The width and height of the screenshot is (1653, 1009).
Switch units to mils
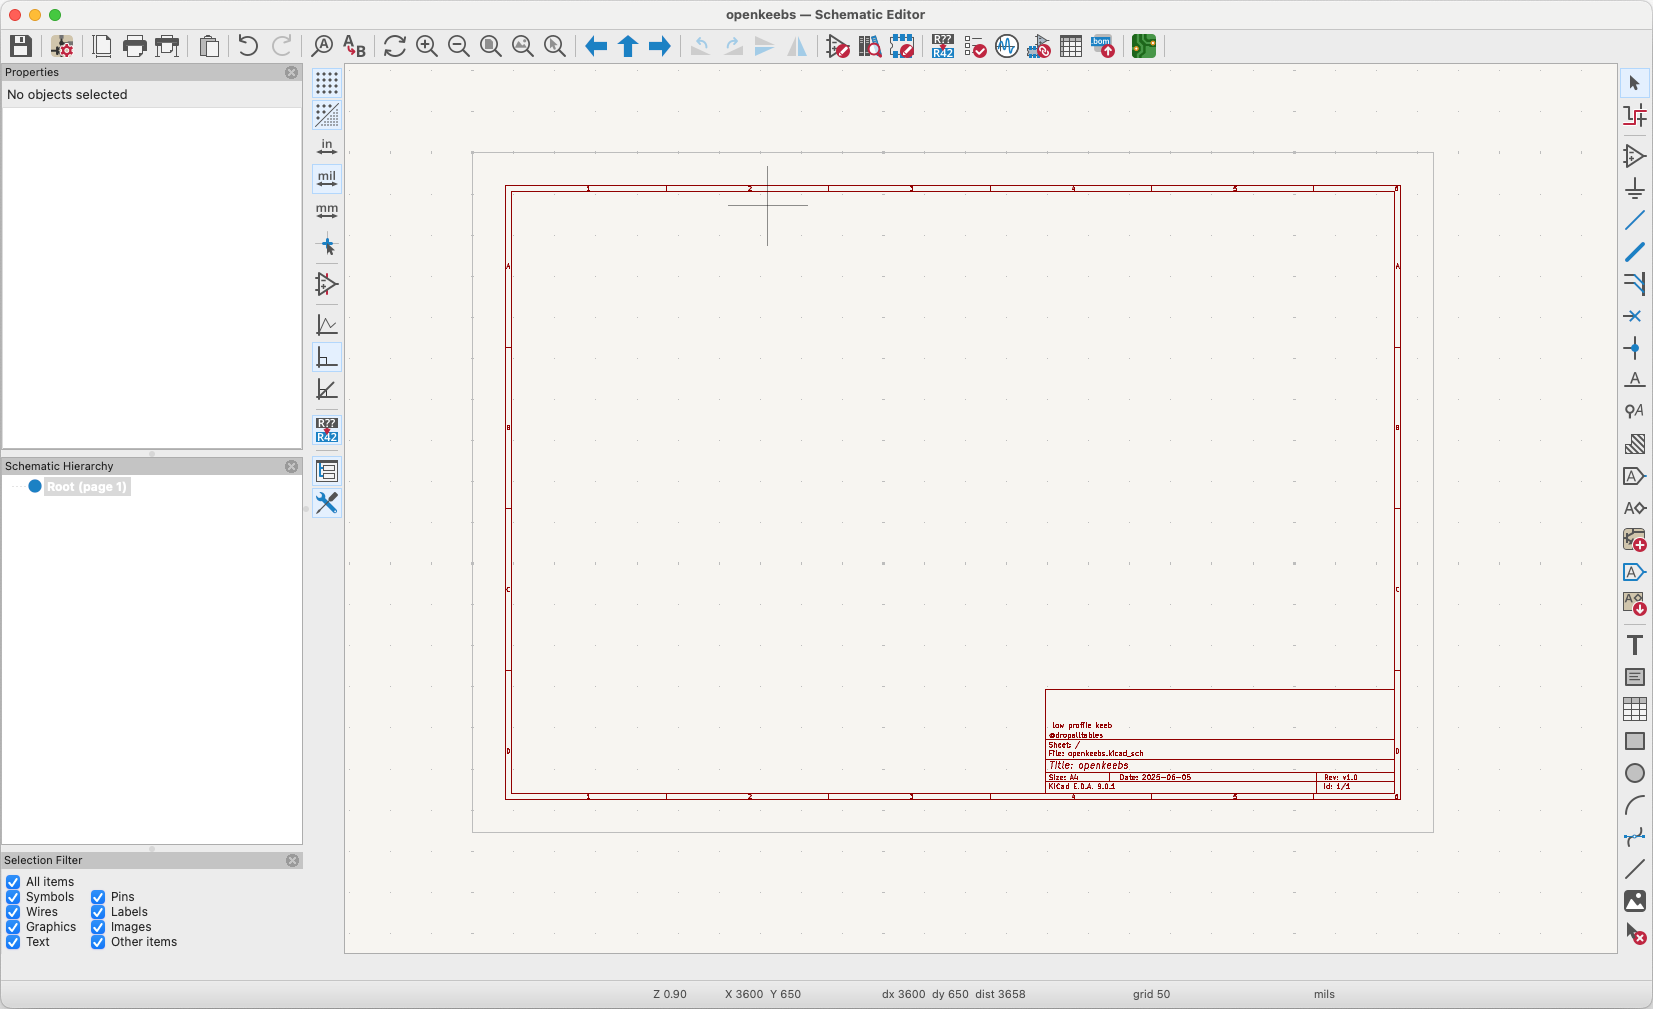327,179
